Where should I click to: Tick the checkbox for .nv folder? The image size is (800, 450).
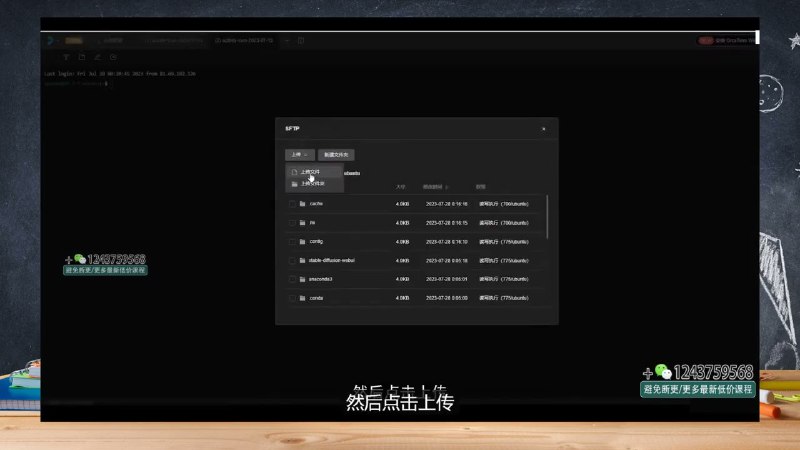tap(292, 223)
